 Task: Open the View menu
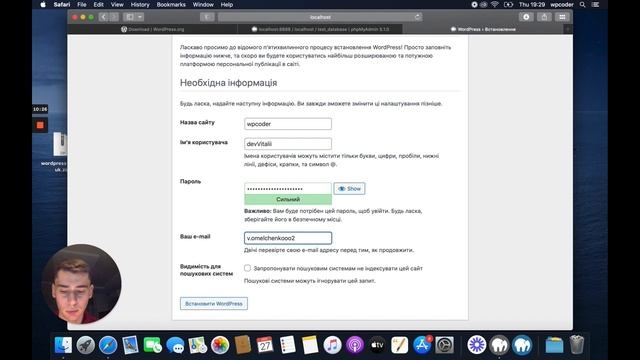[x=117, y=4]
